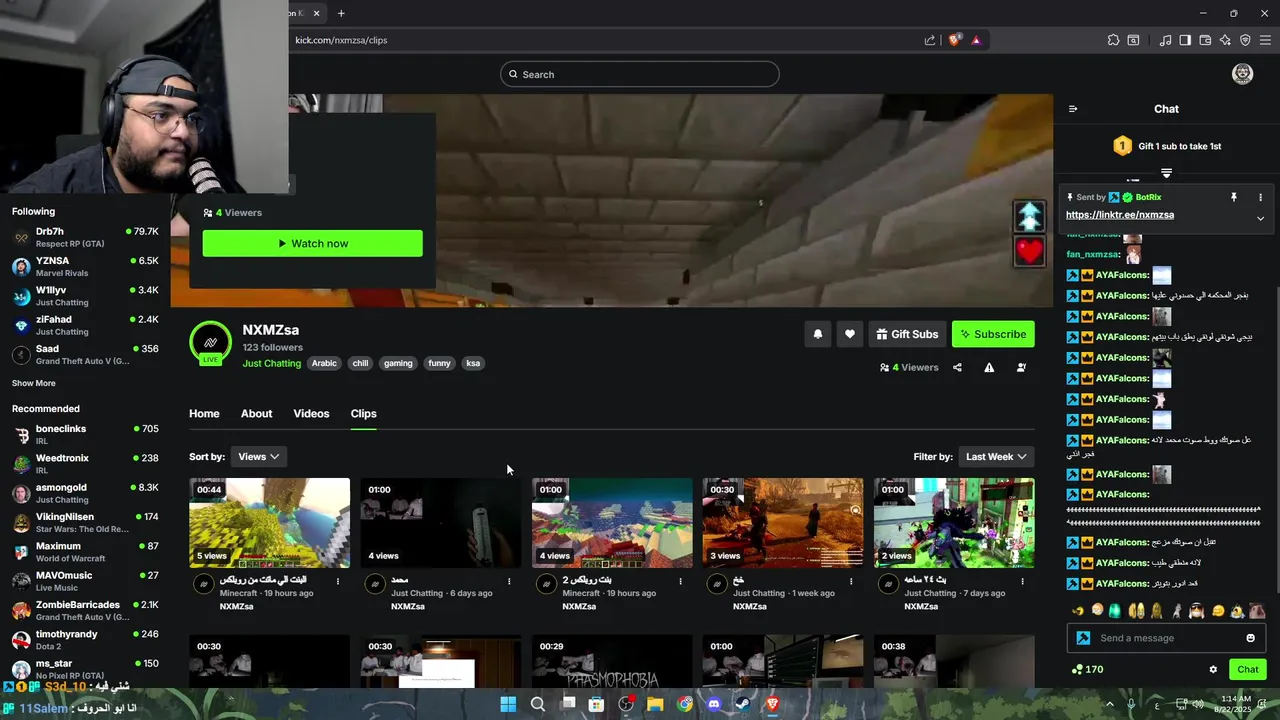
Task: Open Windows Start menu
Action: [508, 704]
